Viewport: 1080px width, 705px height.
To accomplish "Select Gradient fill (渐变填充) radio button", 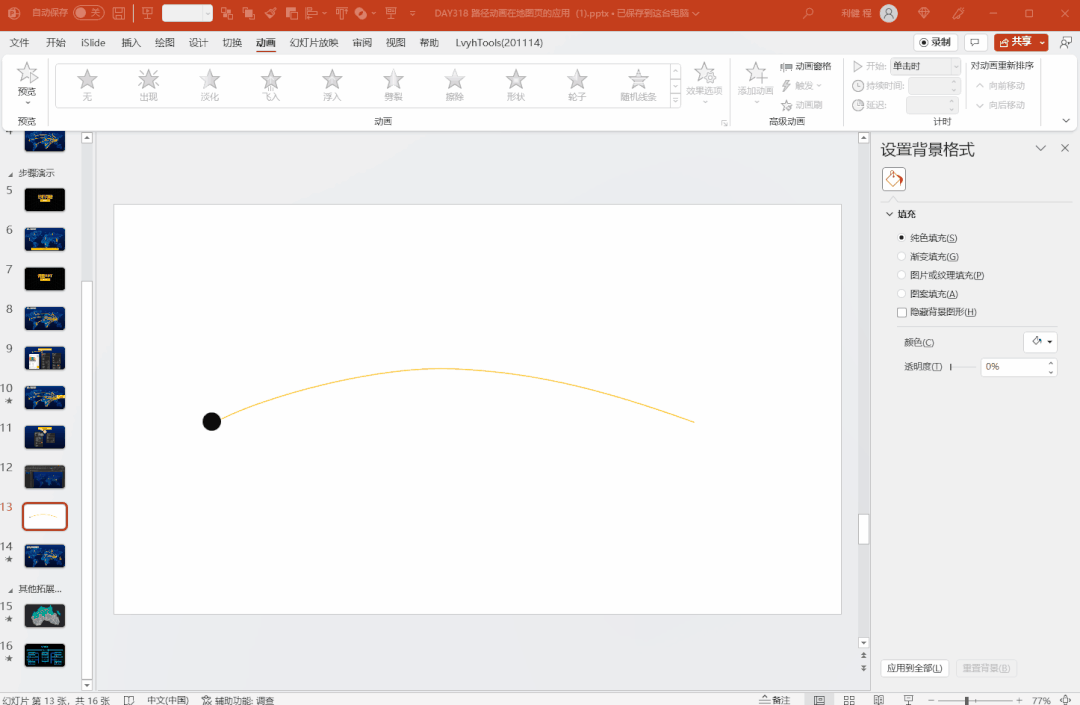I will tap(901, 256).
